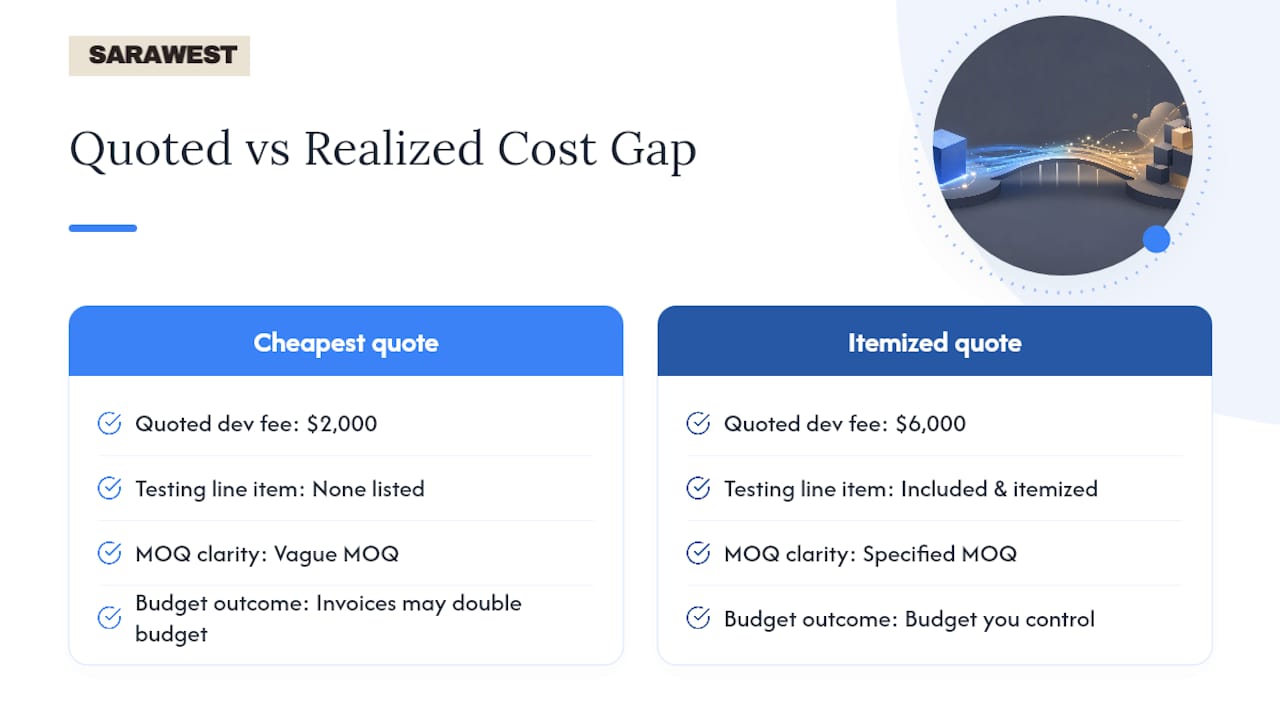1280x720 pixels.
Task: Click the text Quoted dev fee: $2,000
Action: point(256,423)
